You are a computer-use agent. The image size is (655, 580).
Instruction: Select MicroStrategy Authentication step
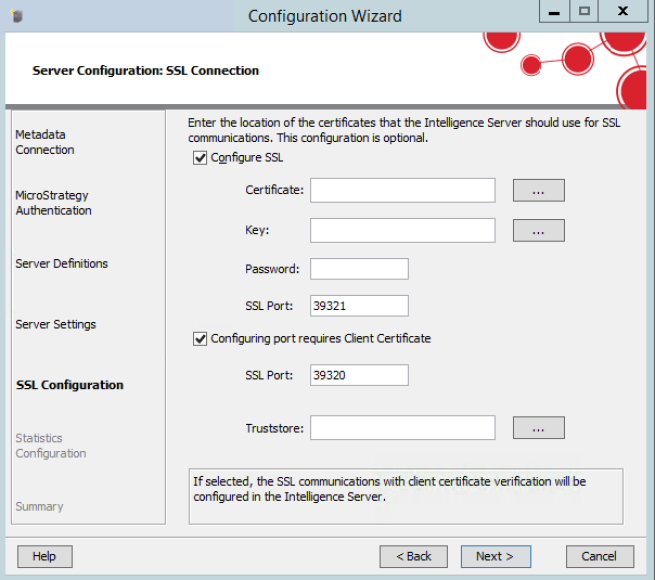coord(53,203)
